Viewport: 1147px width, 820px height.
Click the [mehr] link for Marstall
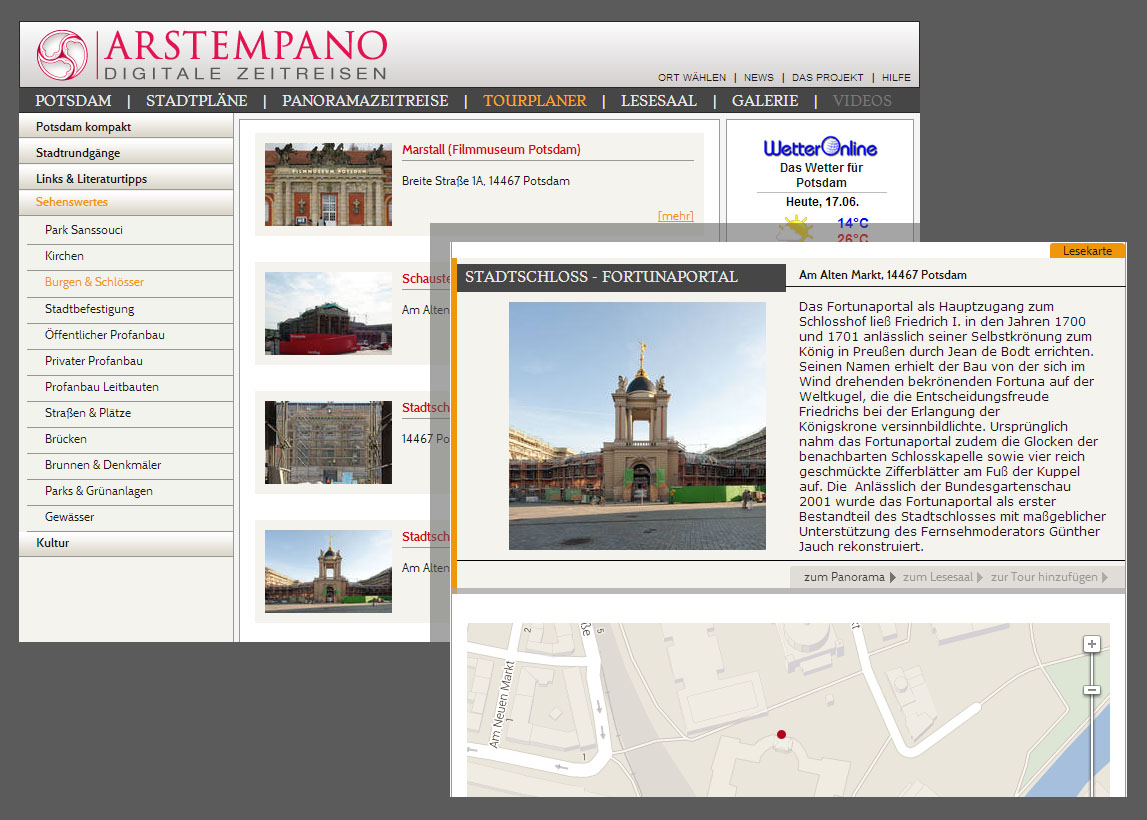point(675,216)
